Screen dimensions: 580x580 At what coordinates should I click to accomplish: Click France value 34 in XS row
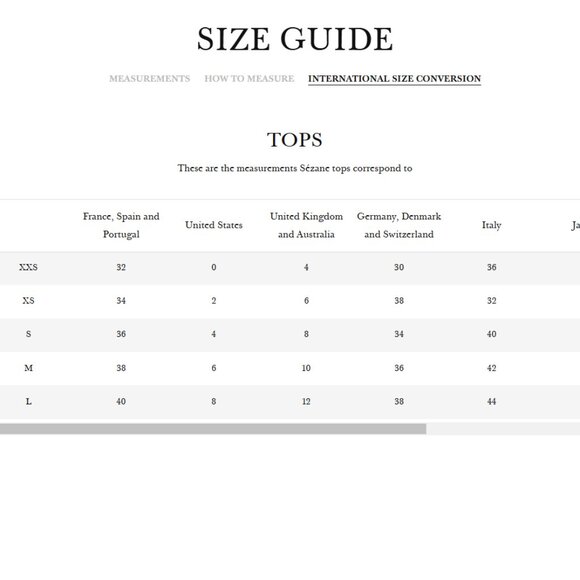(121, 300)
